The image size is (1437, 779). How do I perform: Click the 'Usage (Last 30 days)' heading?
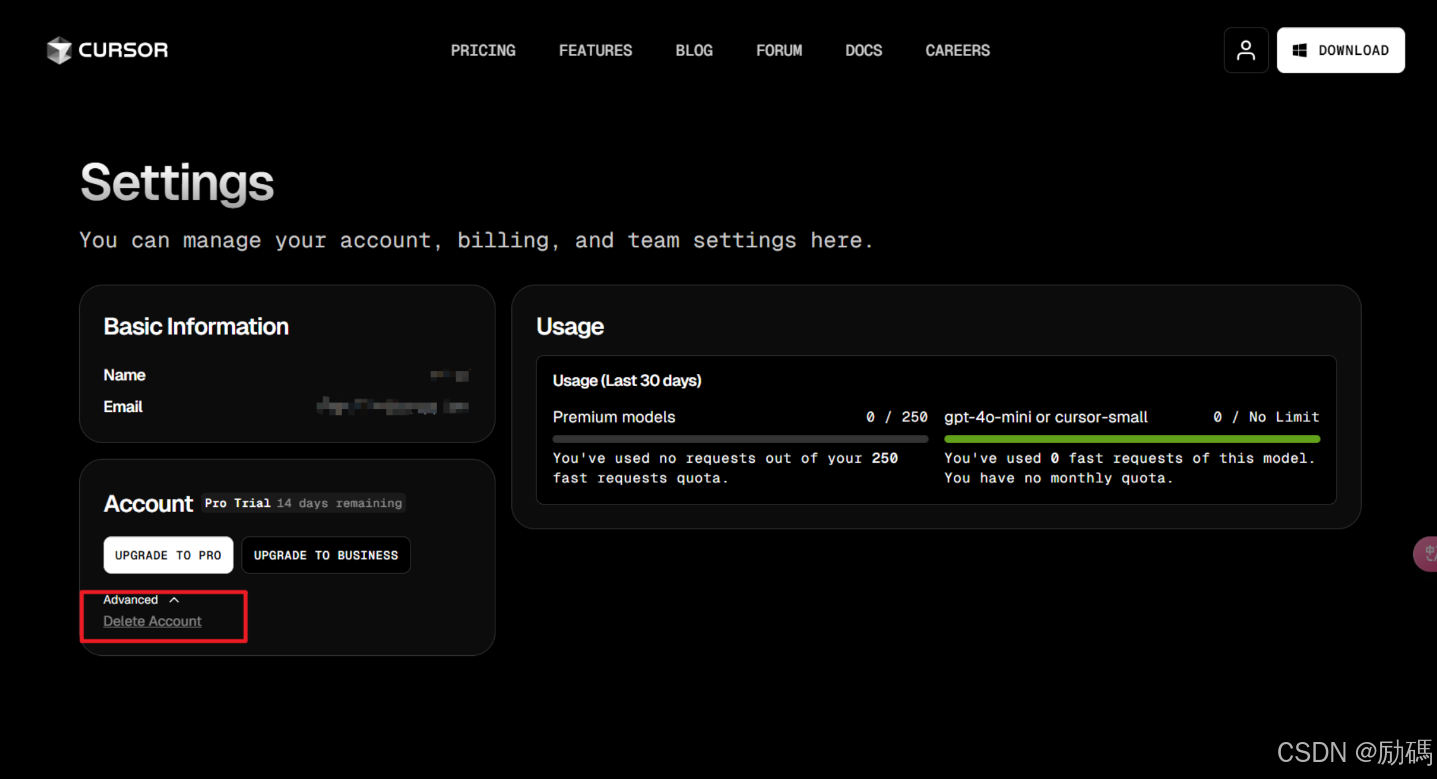coord(627,381)
